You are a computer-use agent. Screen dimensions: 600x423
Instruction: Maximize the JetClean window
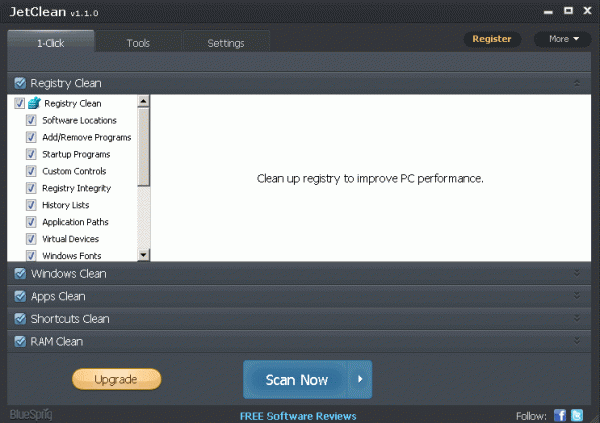(x=569, y=11)
